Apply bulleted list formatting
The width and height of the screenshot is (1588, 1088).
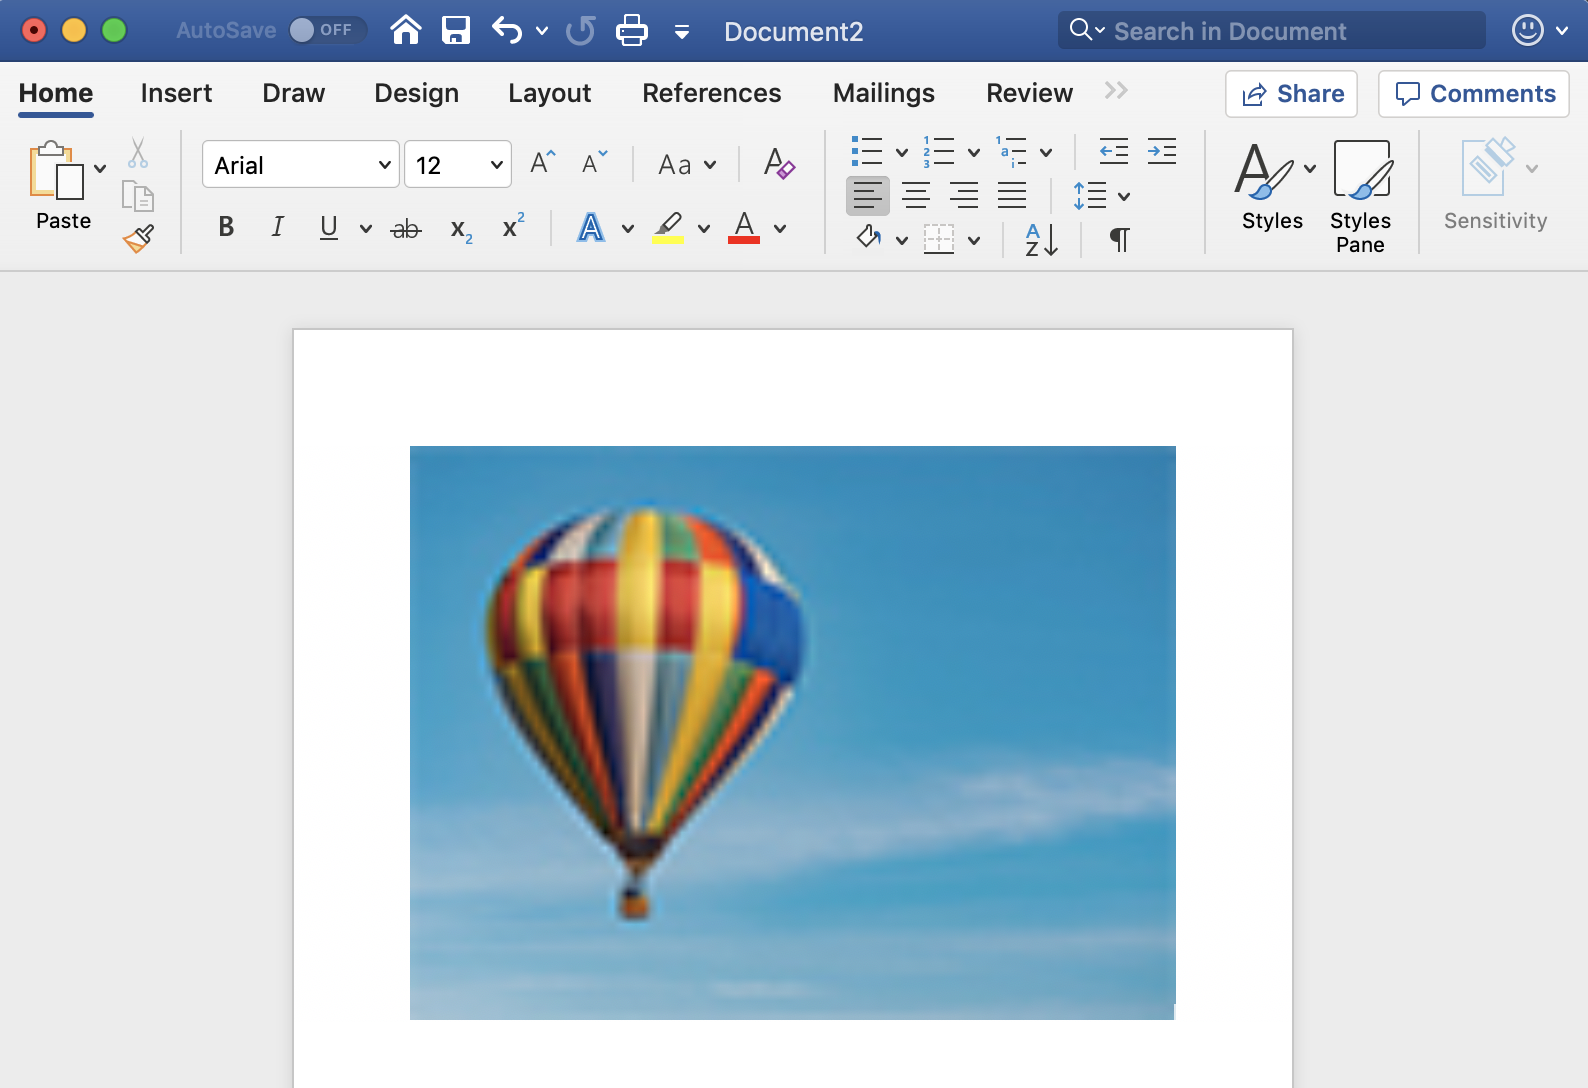coord(866,152)
